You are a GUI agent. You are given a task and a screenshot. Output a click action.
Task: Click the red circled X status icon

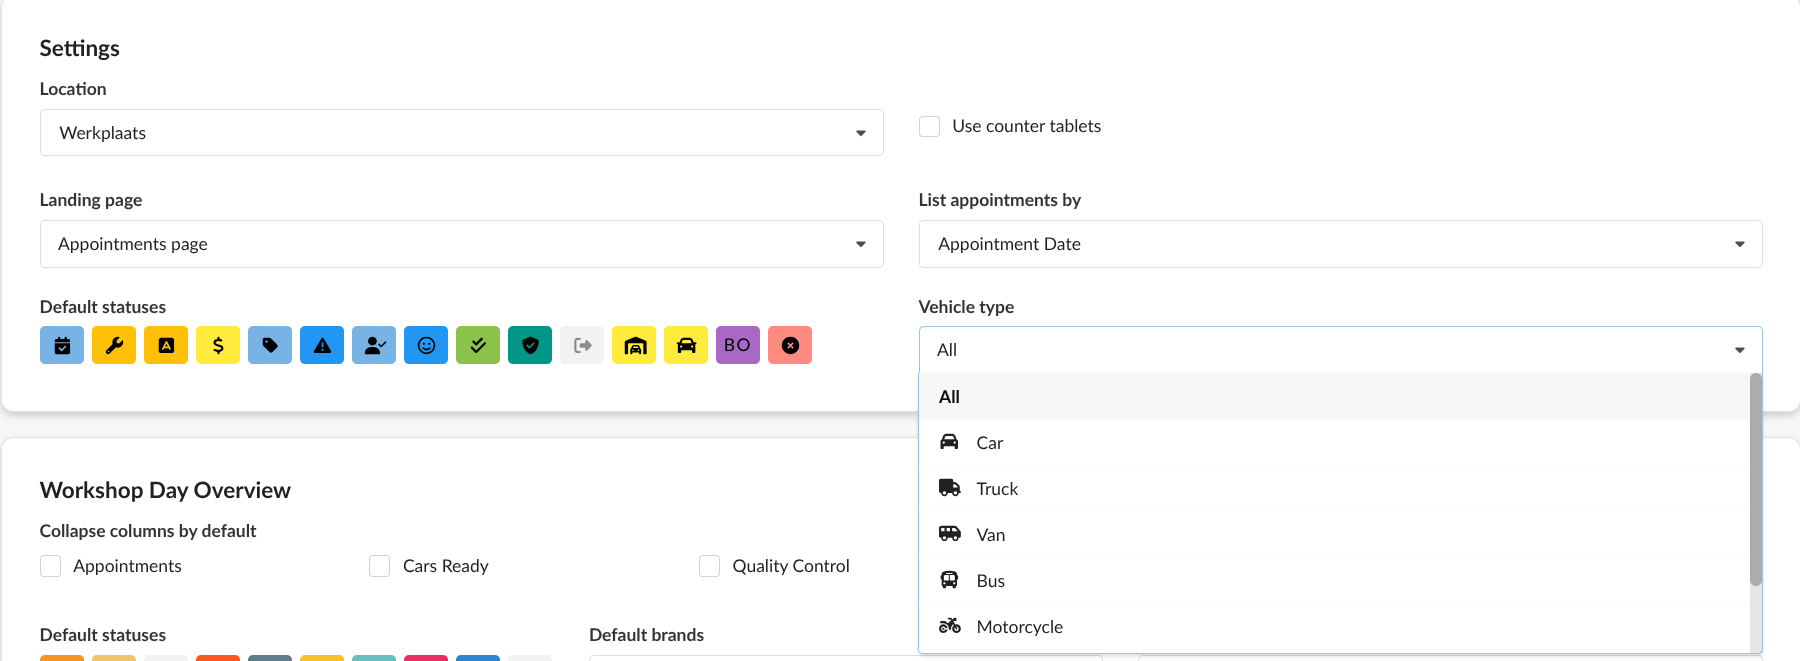tap(790, 345)
